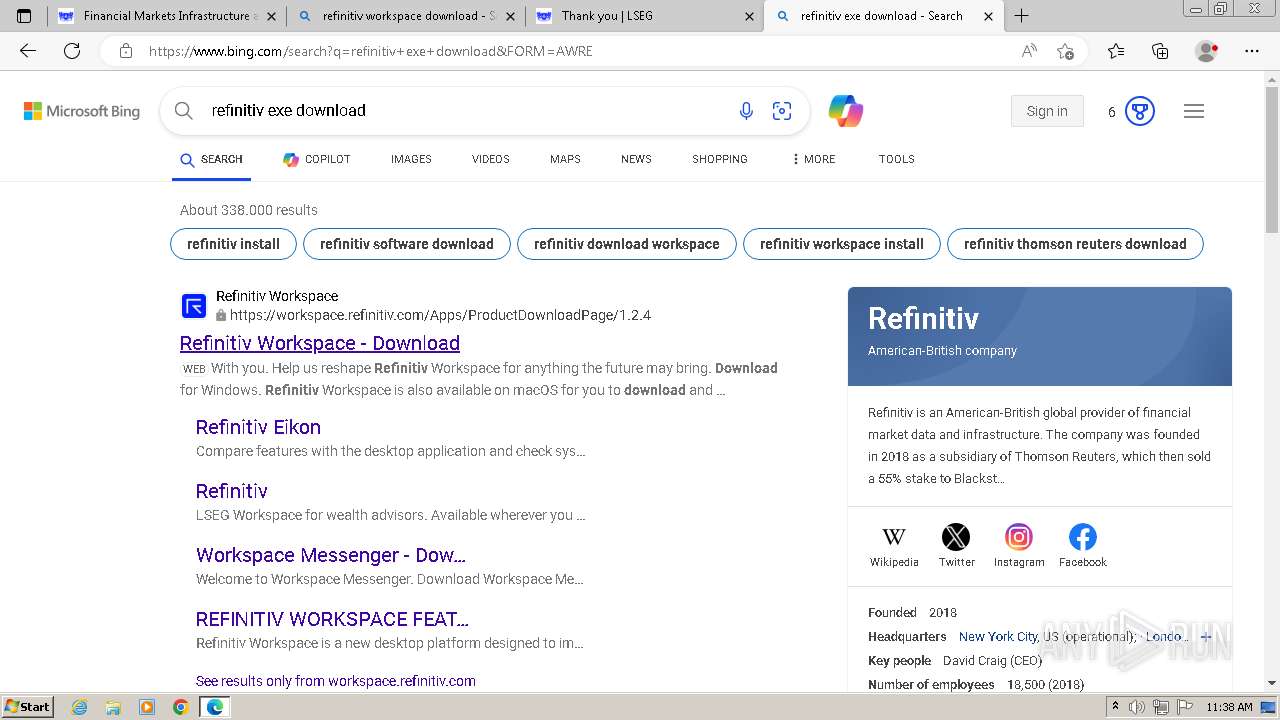Image resolution: width=1280 pixels, height=720 pixels.
Task: Open New York City headquarters link
Action: point(998,637)
